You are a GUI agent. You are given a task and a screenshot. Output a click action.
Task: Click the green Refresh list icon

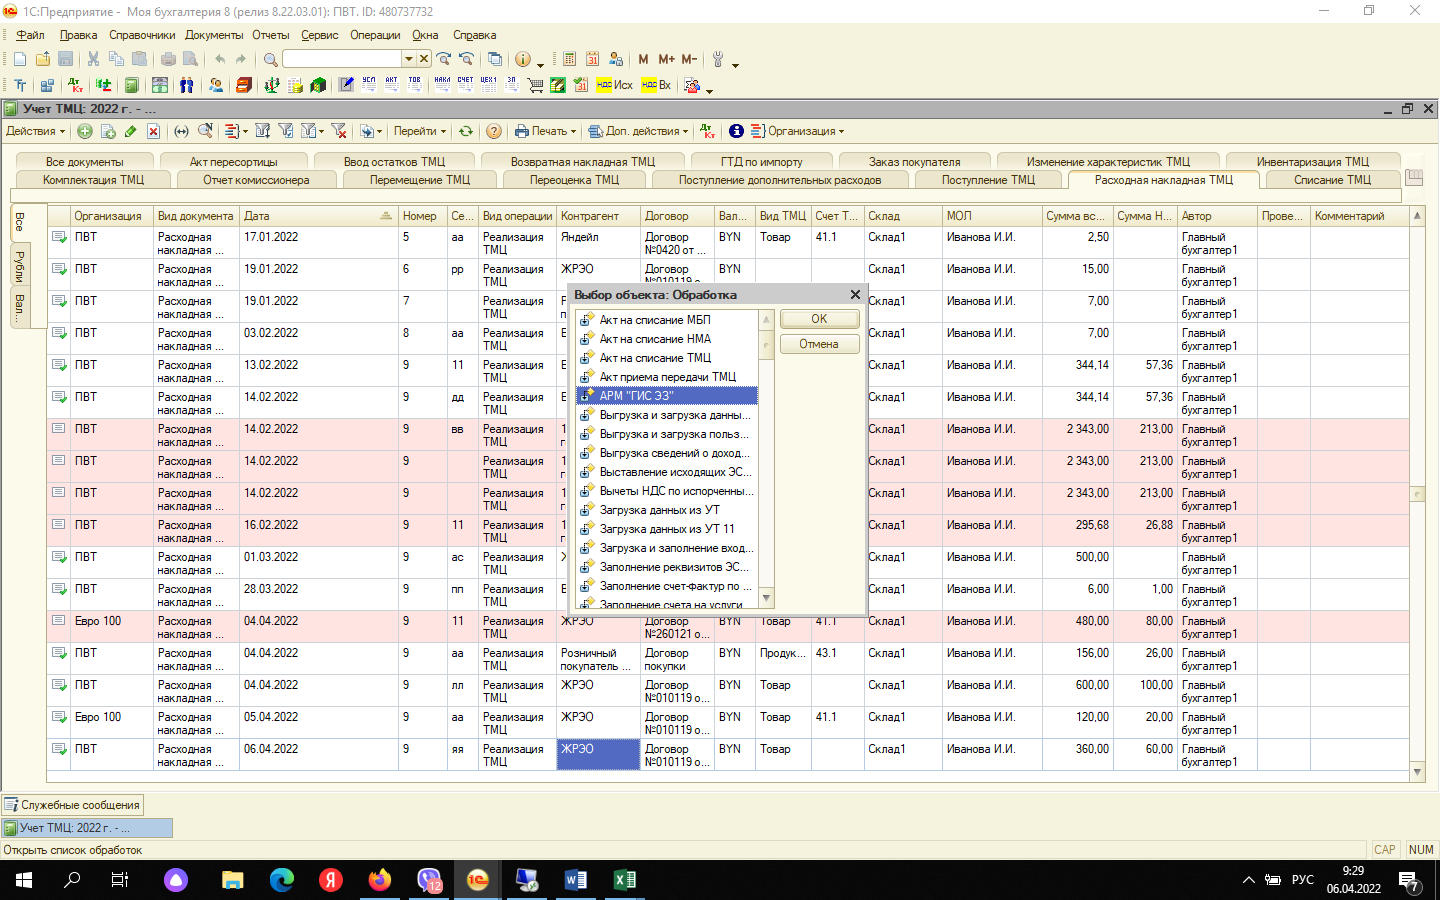point(466,131)
